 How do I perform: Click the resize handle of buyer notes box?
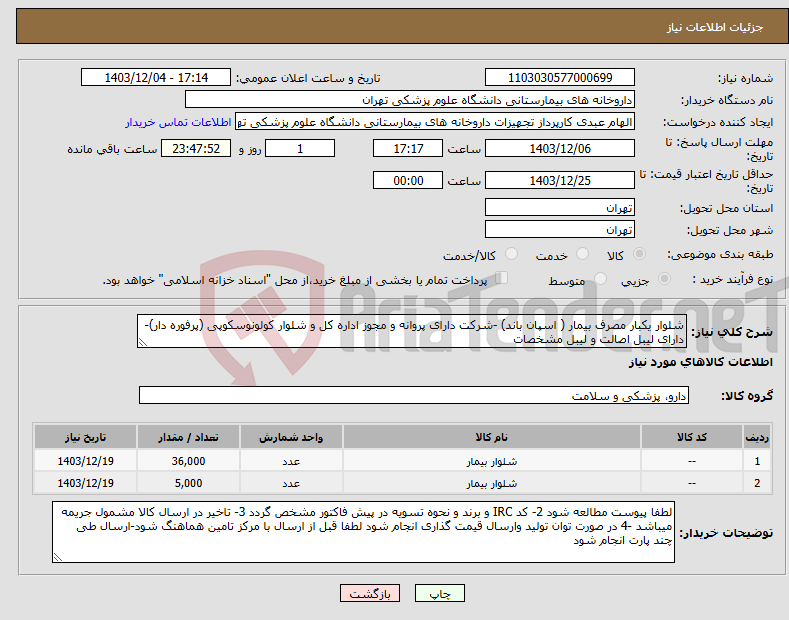[58, 557]
